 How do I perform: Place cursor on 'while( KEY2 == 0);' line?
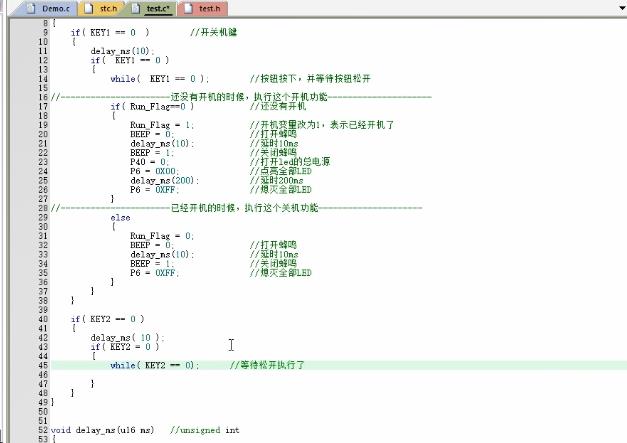point(154,365)
